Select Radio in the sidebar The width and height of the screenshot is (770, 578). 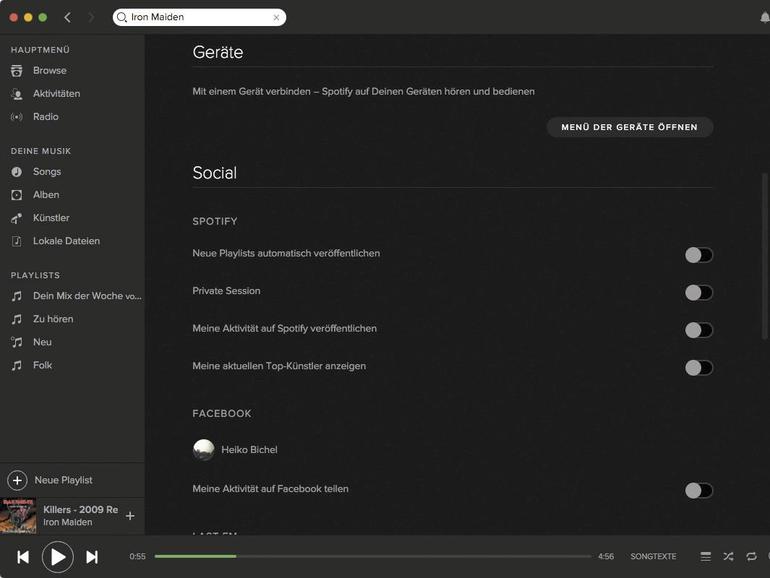pyautogui.click(x=46, y=117)
